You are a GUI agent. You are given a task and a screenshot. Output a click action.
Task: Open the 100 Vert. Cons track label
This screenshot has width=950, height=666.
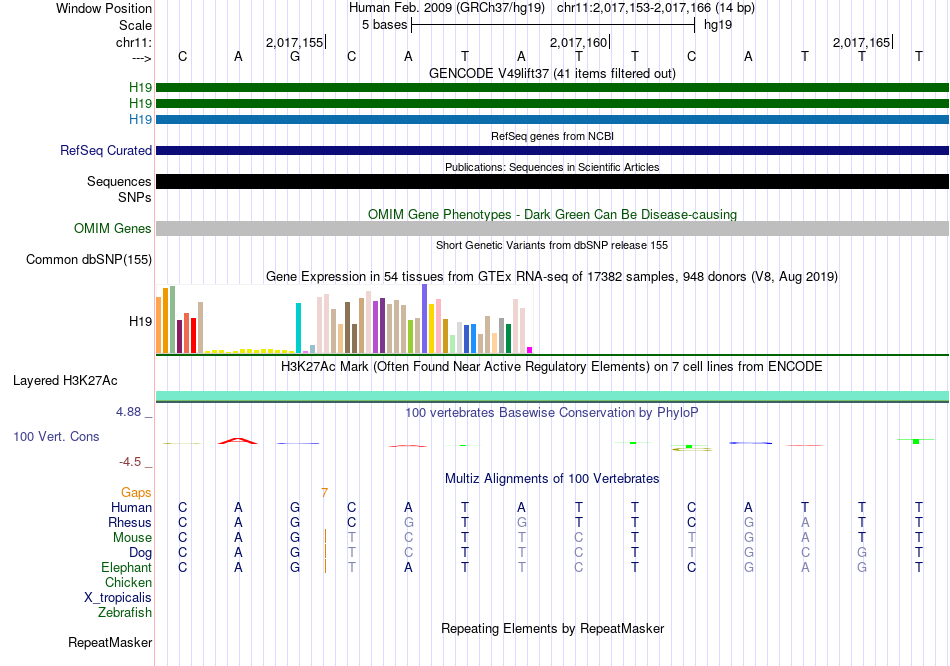click(x=56, y=436)
